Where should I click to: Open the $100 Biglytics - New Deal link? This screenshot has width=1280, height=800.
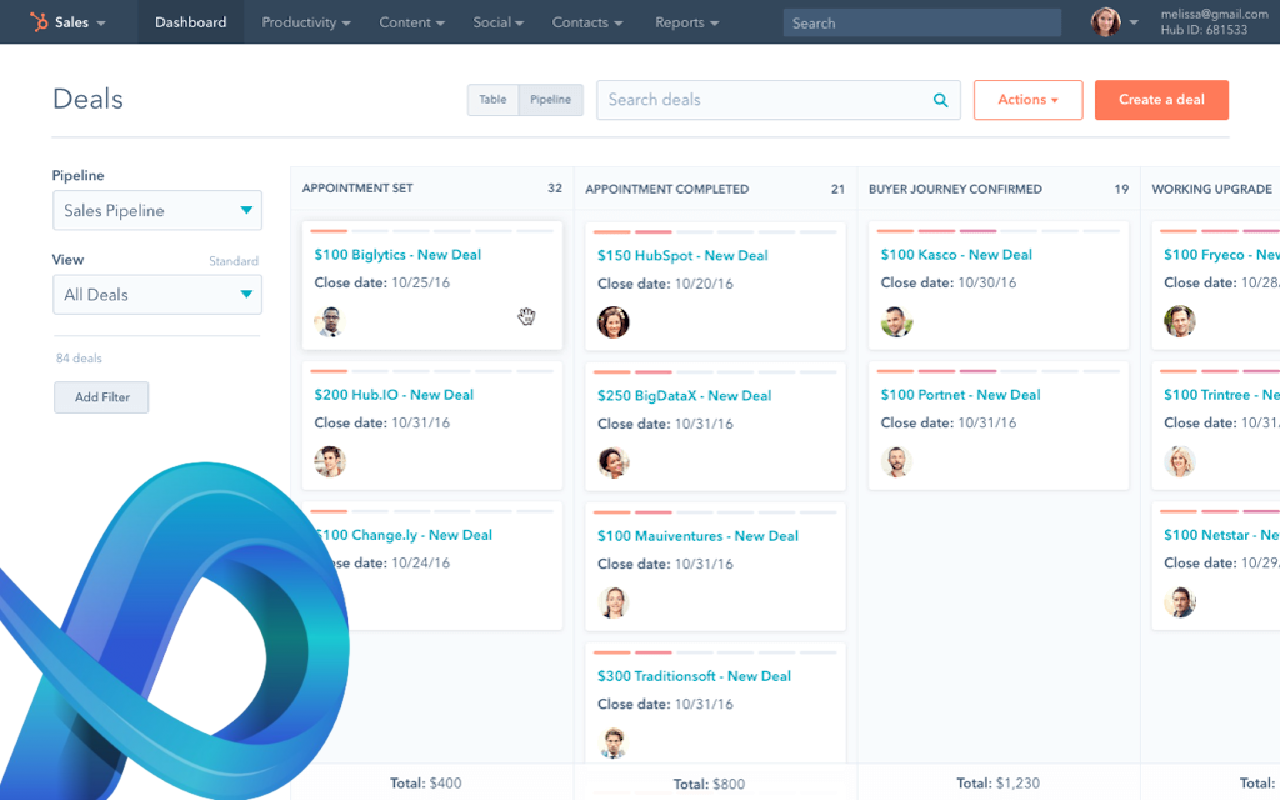398,255
